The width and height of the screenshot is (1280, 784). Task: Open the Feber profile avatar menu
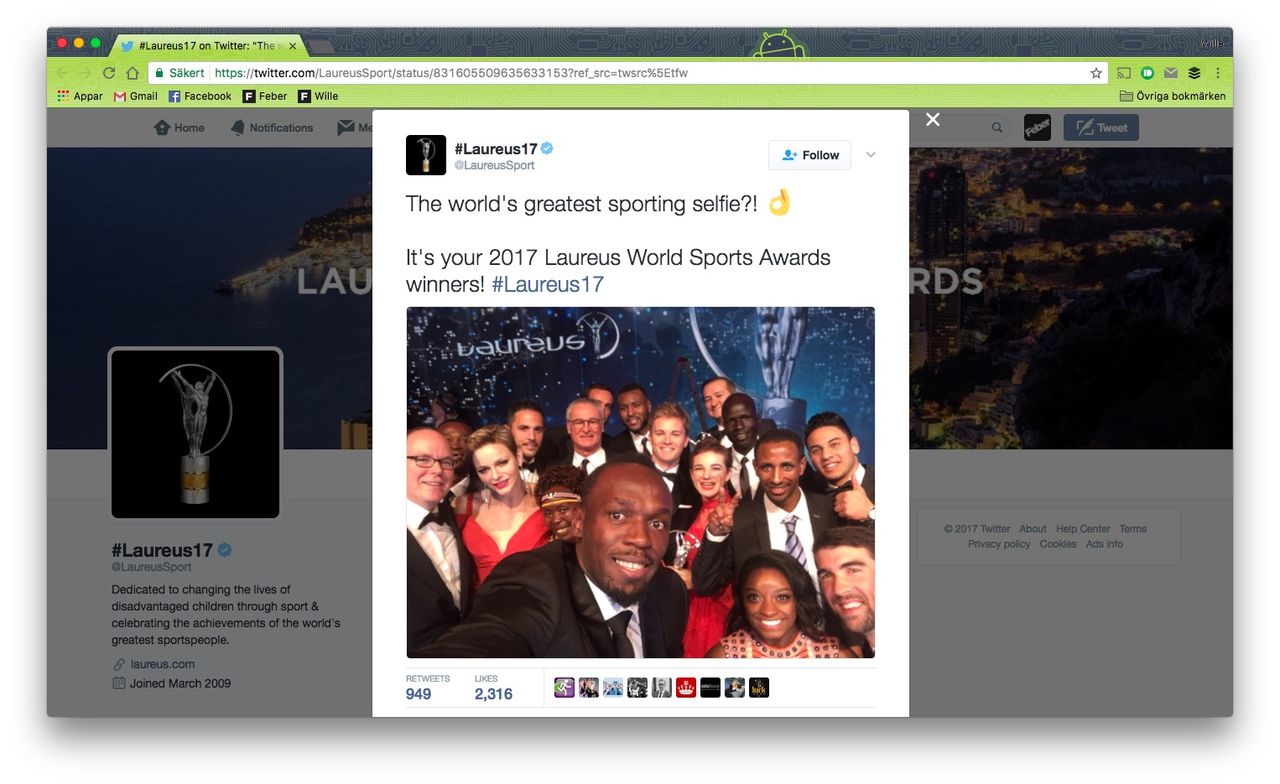tap(1037, 128)
